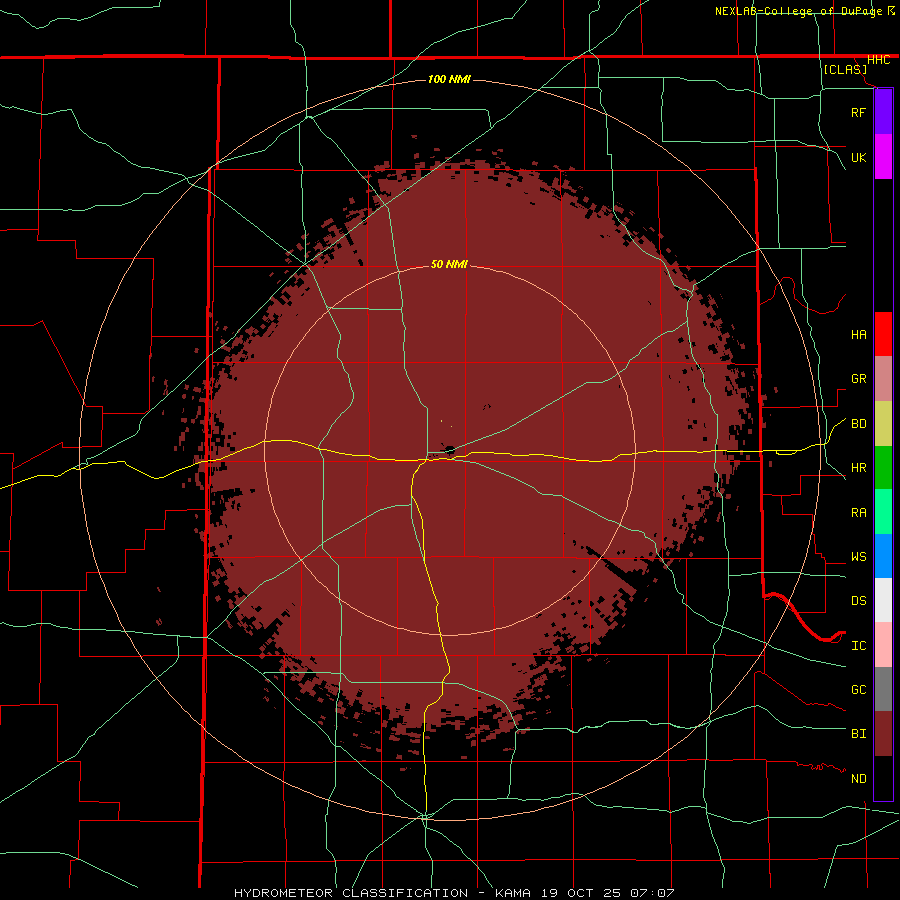This screenshot has width=900, height=900.
Task: Click the 100 NMI range ring label
Action: tap(449, 79)
